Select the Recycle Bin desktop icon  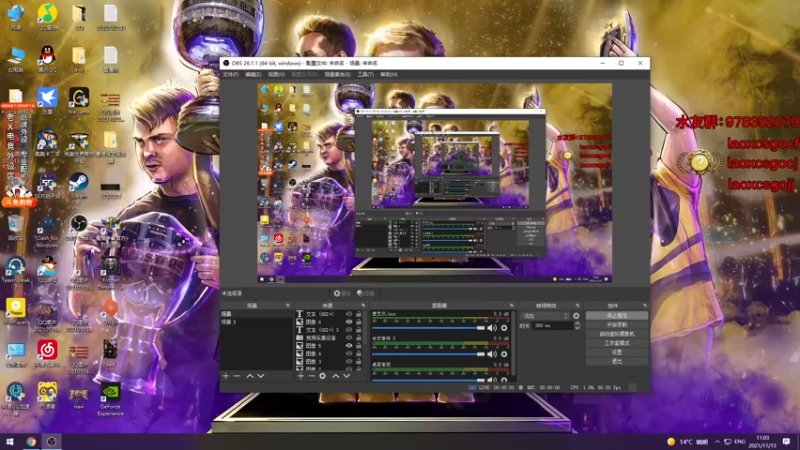pos(16,227)
